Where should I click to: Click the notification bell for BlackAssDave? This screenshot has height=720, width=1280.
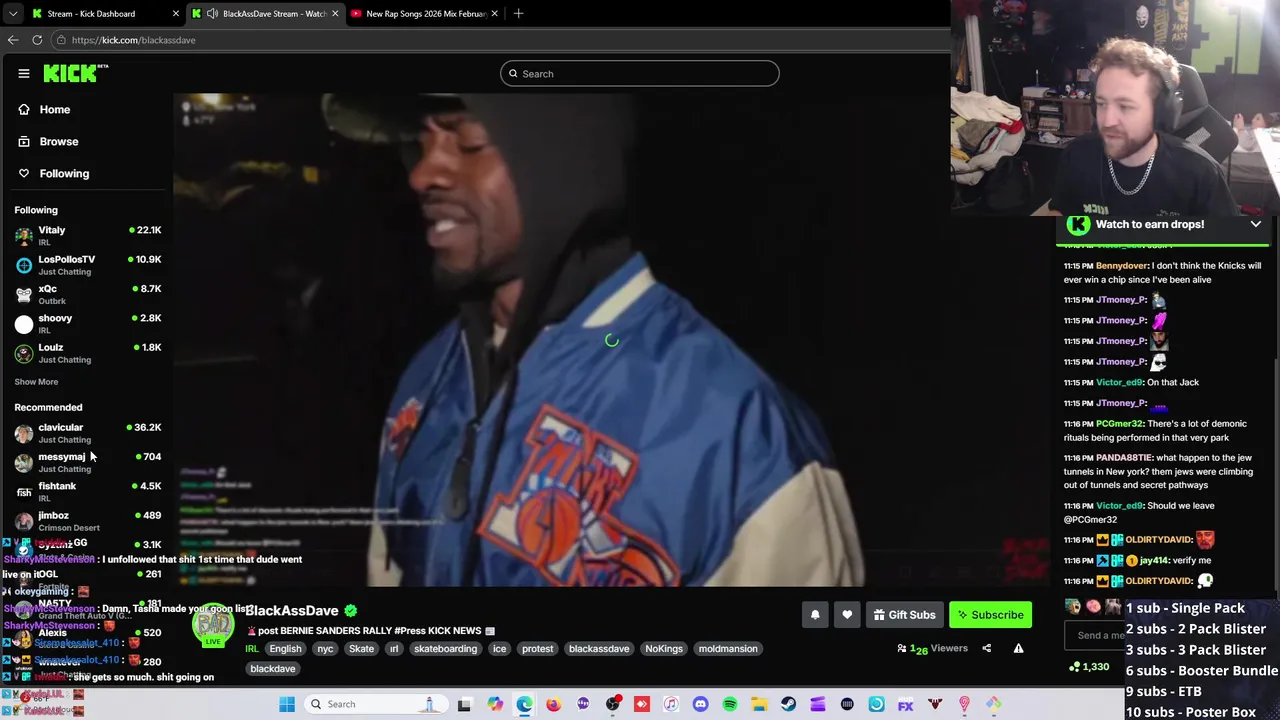pos(815,615)
